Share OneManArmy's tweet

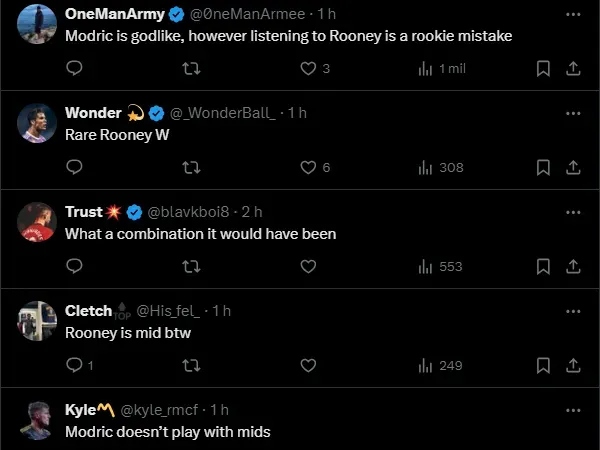click(x=573, y=69)
